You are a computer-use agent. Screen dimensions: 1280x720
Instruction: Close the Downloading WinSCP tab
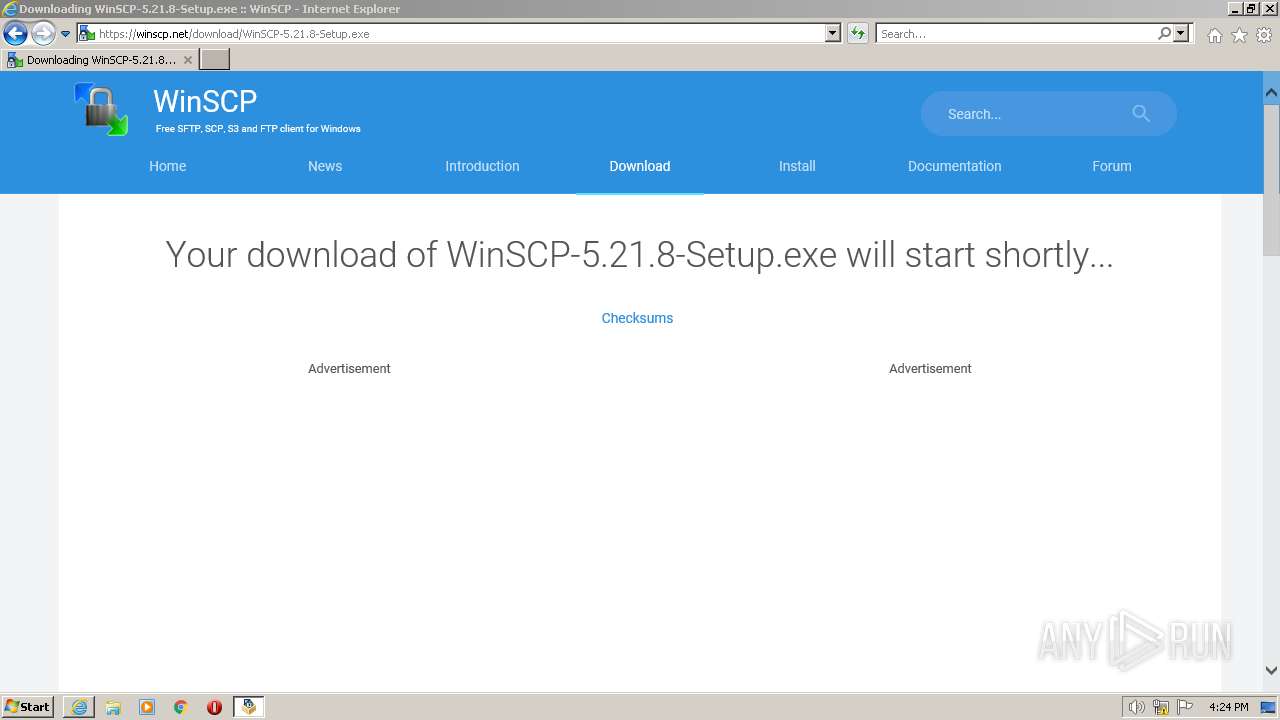(187, 60)
